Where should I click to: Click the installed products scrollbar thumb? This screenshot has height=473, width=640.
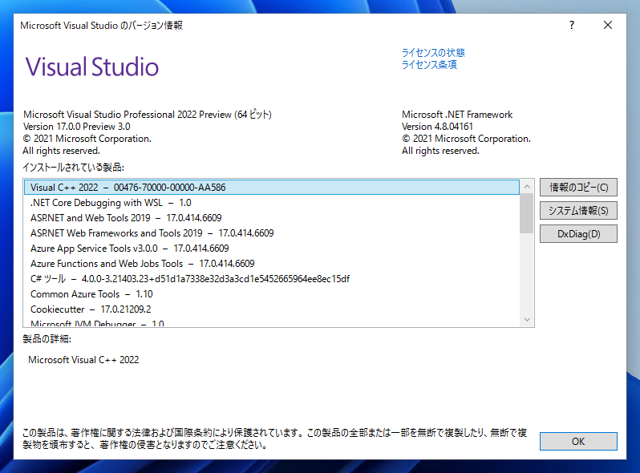(527, 213)
